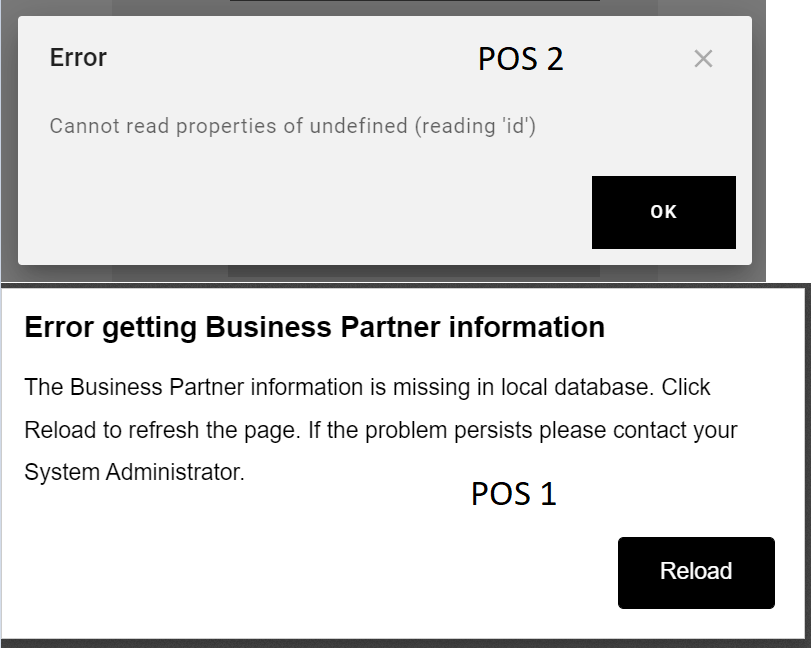Screen dimensions: 811x648
Task: Click the "System Administrator." text
Action: coord(134,472)
